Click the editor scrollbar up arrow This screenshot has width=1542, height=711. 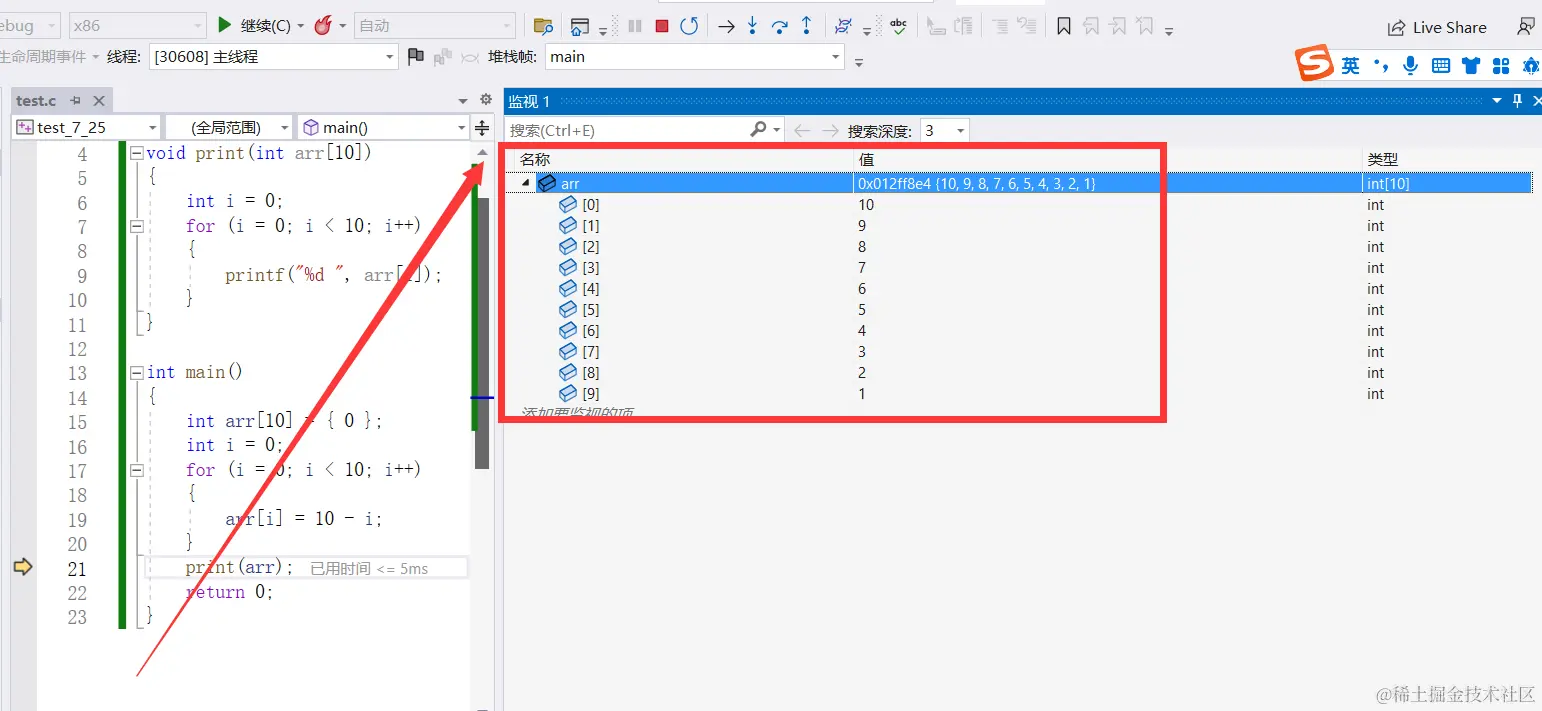tap(482, 152)
